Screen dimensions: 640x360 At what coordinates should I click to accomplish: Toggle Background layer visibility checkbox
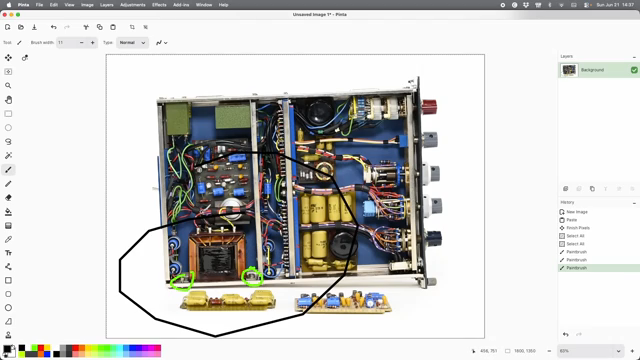634,70
